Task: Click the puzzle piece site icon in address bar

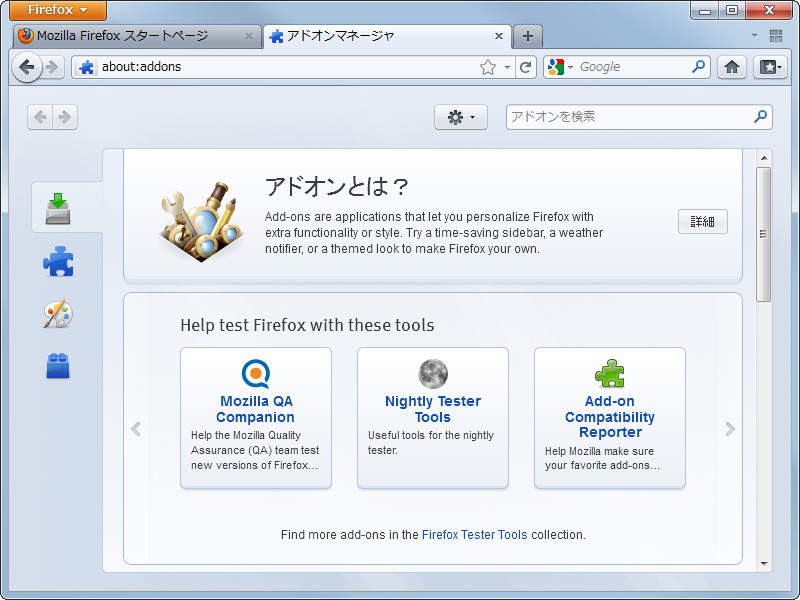Action: pos(87,67)
